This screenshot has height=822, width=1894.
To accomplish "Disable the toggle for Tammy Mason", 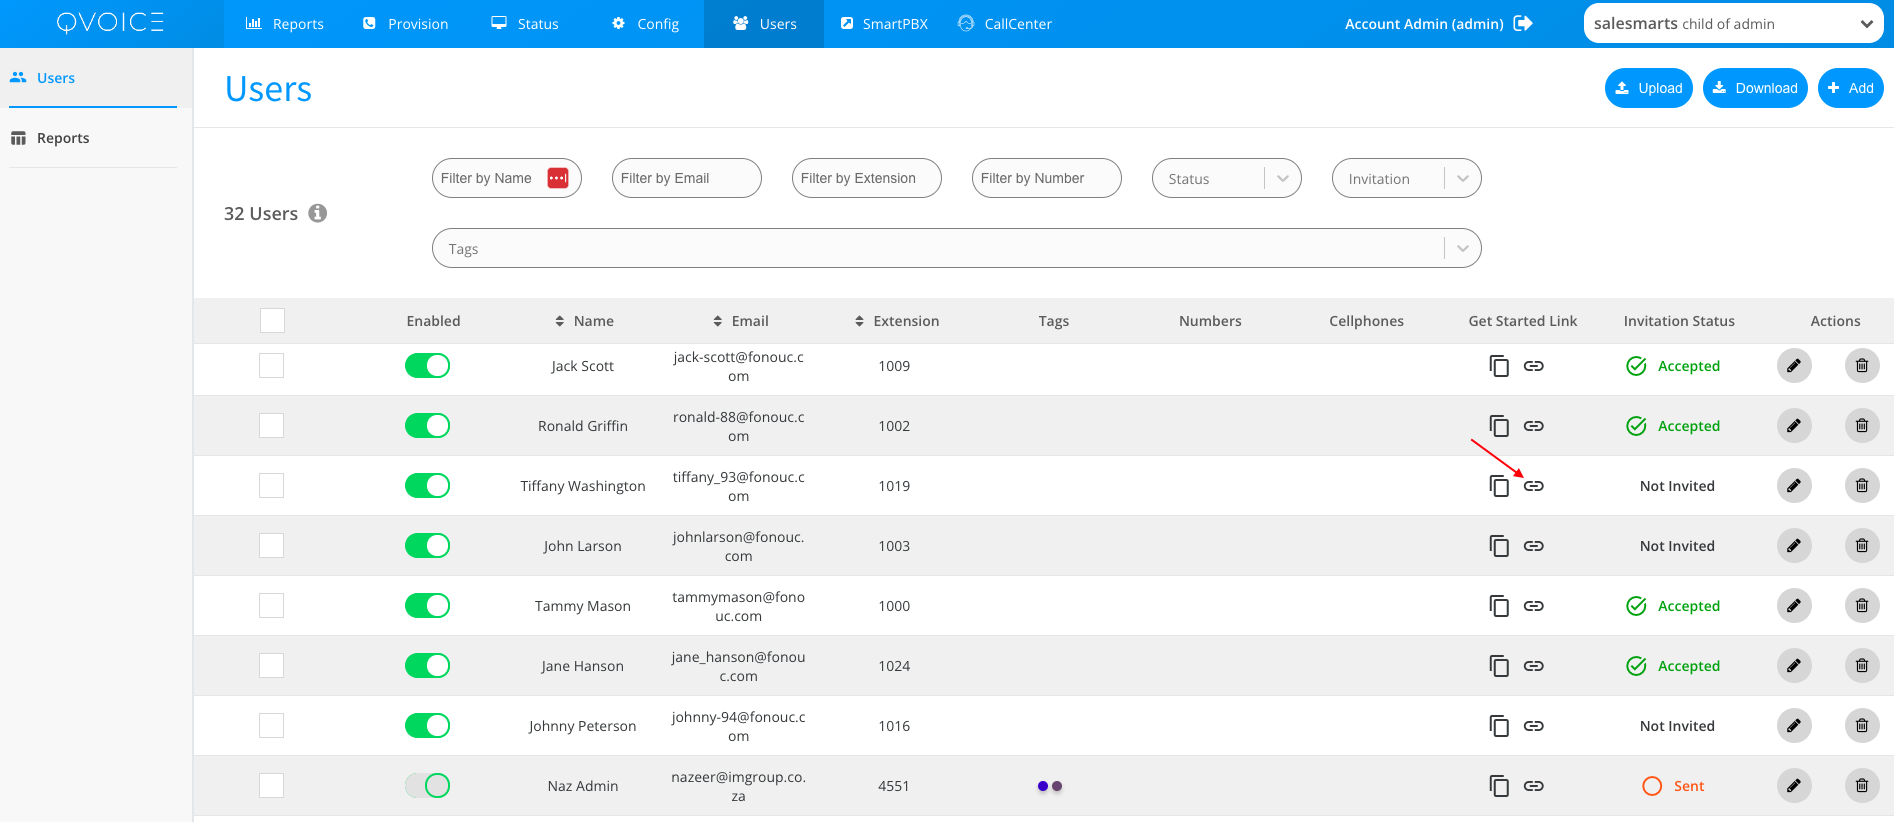I will point(427,606).
